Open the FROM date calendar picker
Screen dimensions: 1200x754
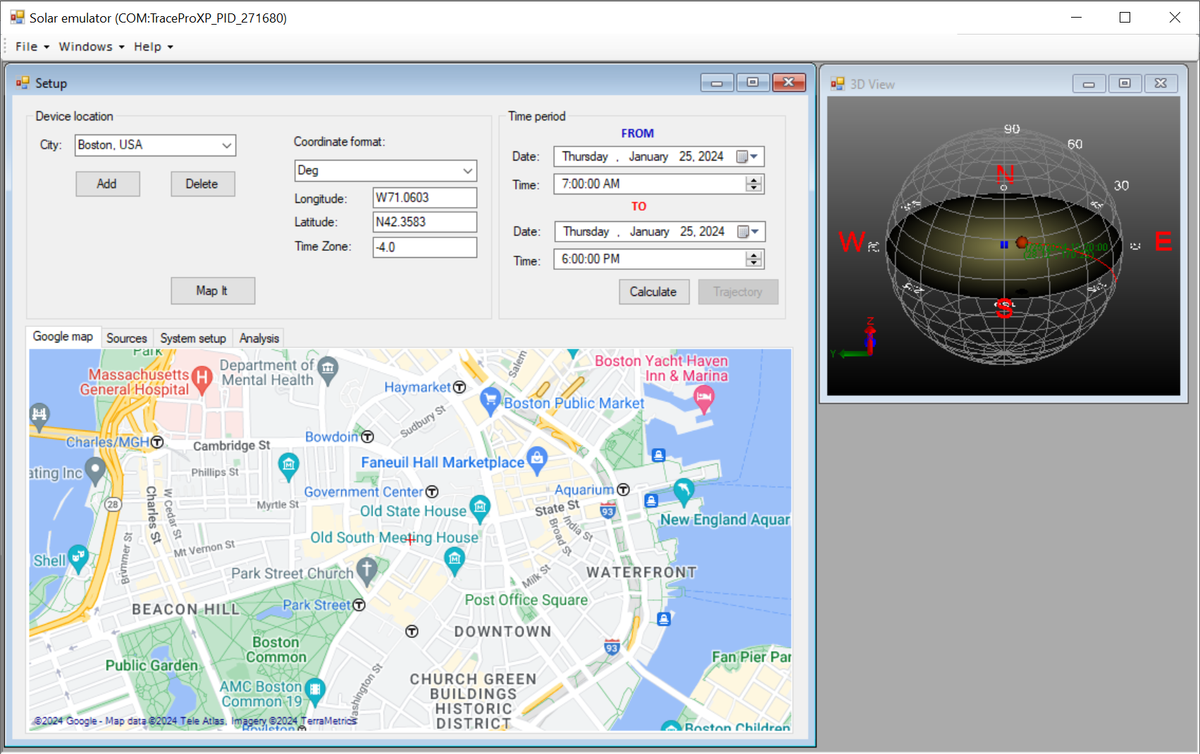point(748,157)
